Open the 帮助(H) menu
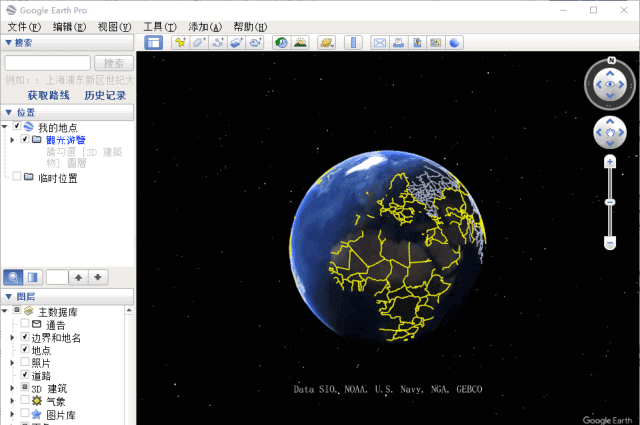The width and height of the screenshot is (640, 425). pyautogui.click(x=250, y=27)
